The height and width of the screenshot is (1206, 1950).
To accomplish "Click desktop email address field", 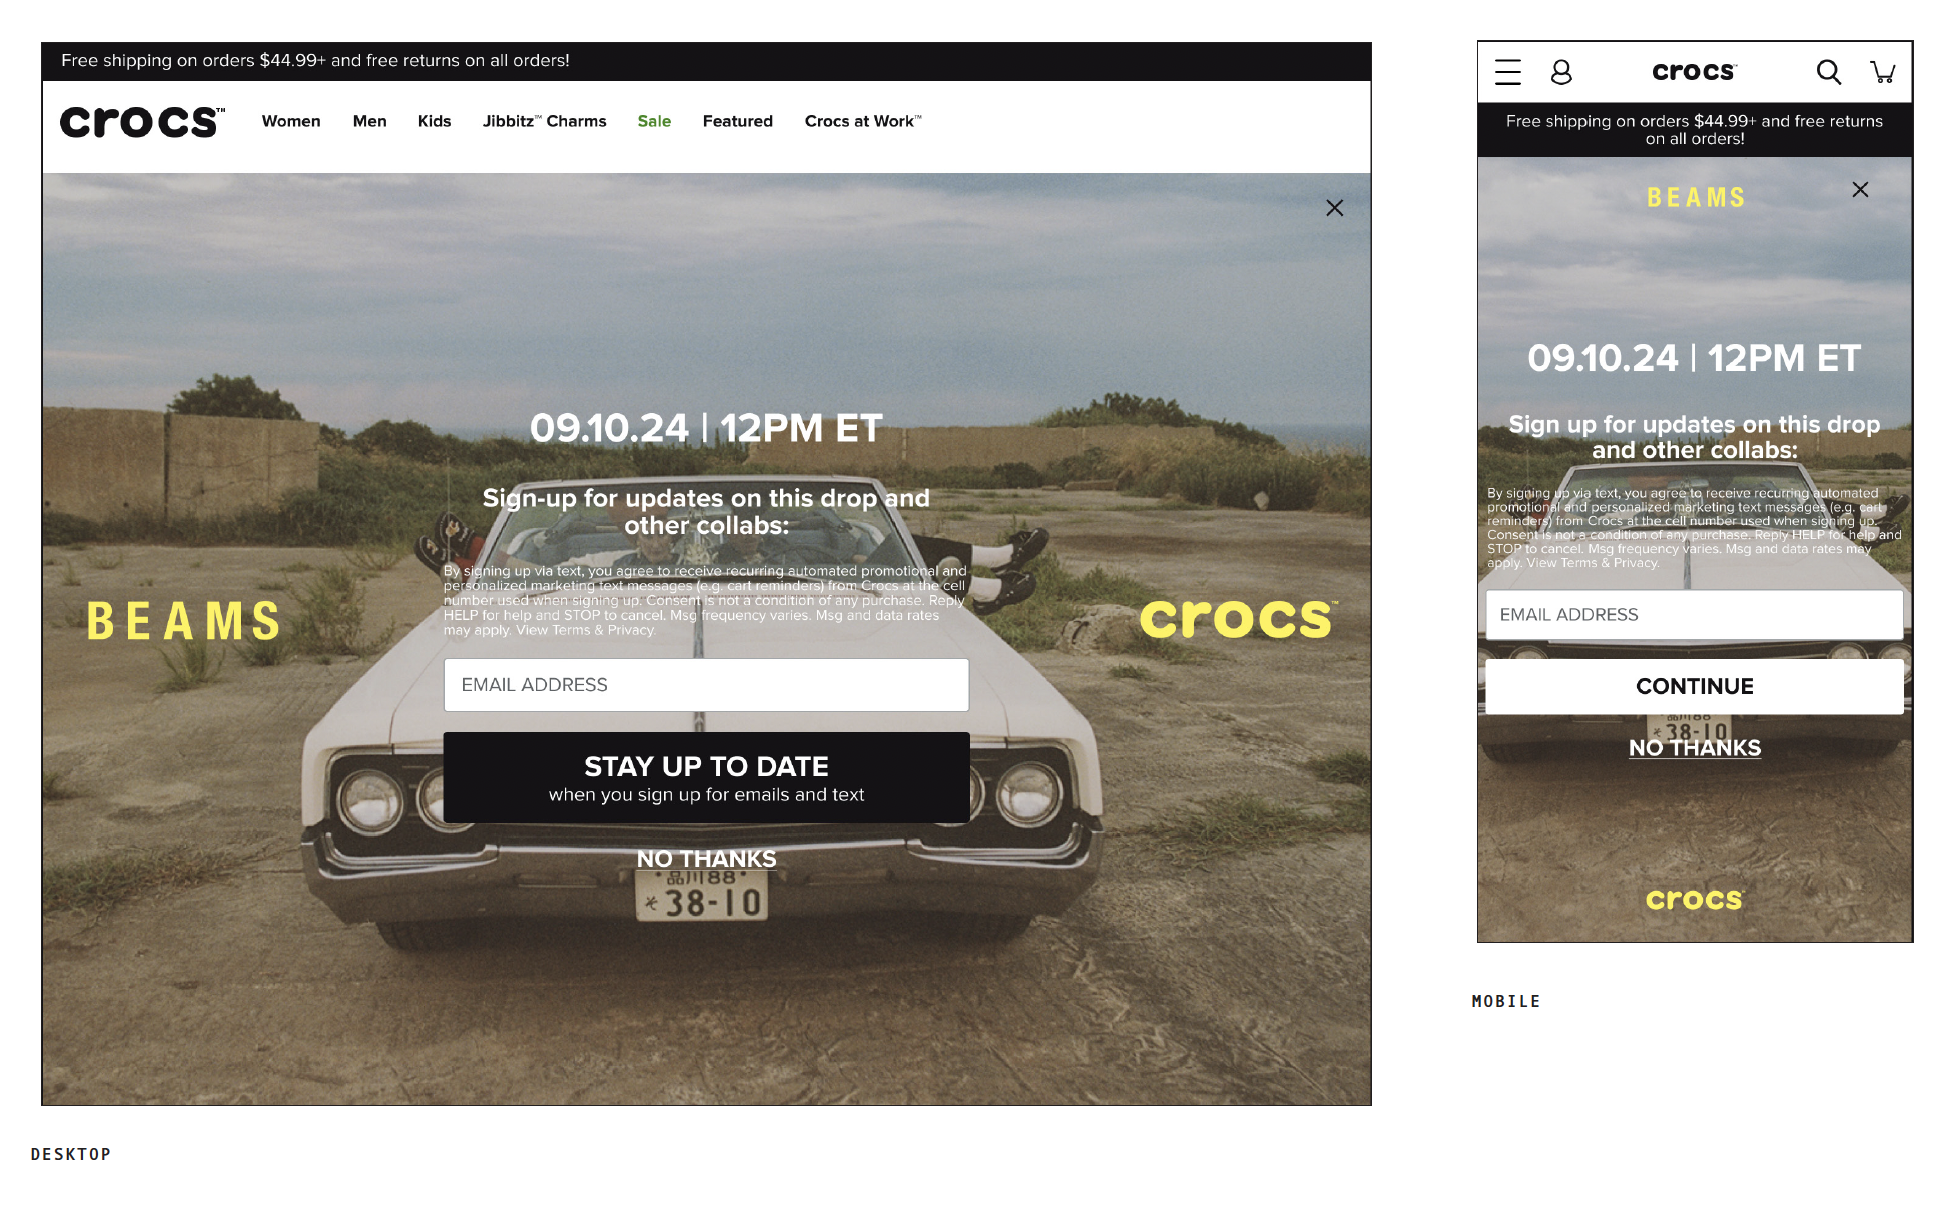I will point(706,685).
